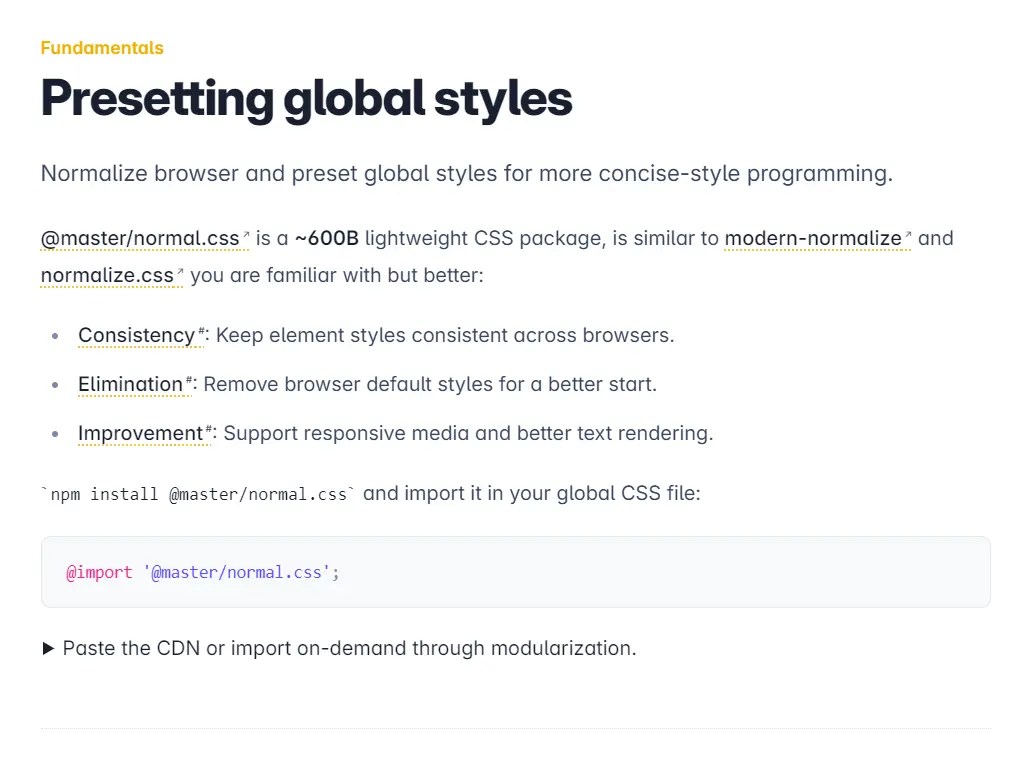Jump to the Improvement section link
The width and height of the screenshot is (1019, 757).
140,433
